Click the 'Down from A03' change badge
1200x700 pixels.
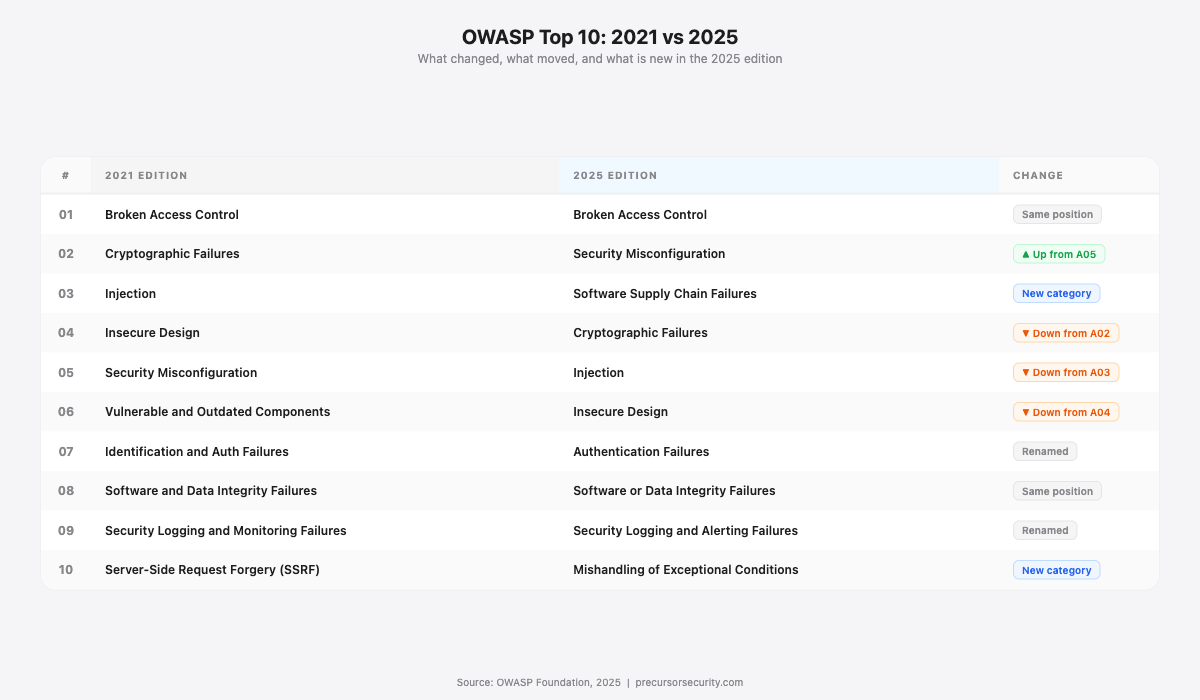tap(1066, 372)
